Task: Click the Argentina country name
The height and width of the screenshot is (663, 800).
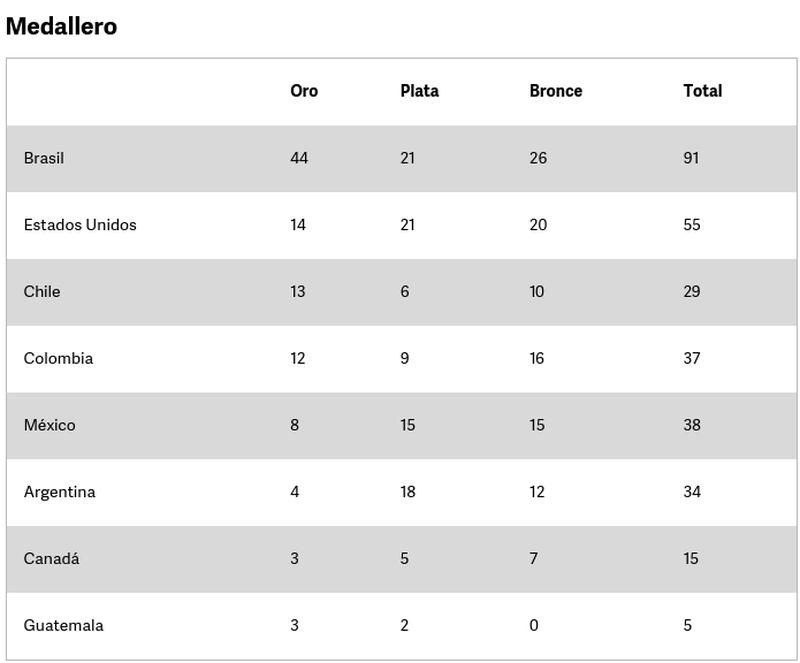Action: coord(60,492)
